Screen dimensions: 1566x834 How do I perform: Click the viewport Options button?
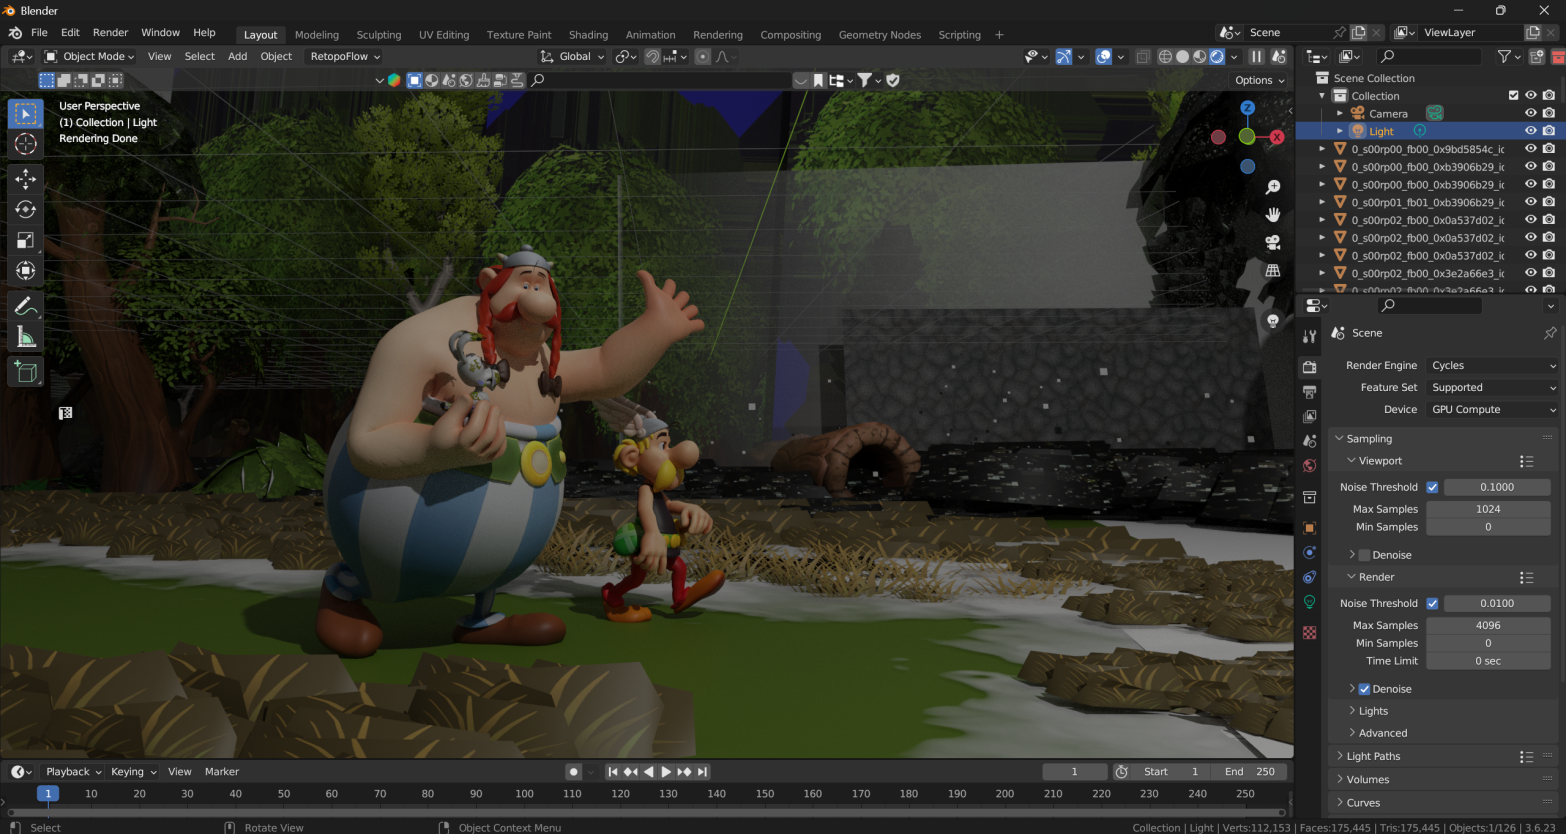tap(1259, 81)
